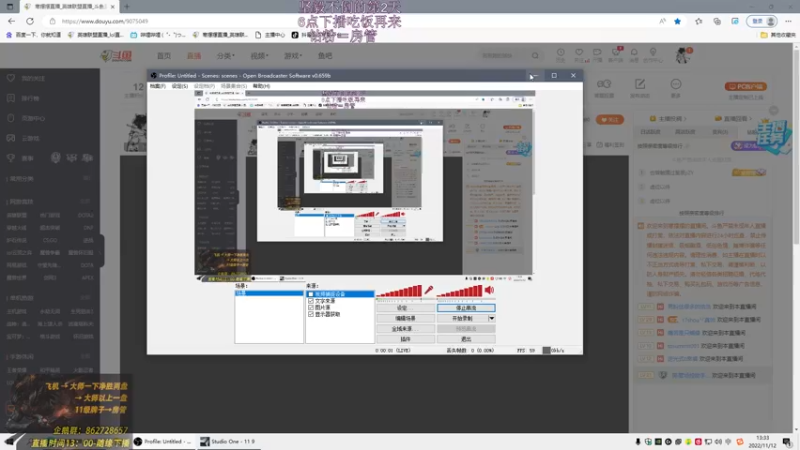Click microphone icon in system tray
Image resolution: width=800 pixels, height=450 pixels.
click(638, 441)
